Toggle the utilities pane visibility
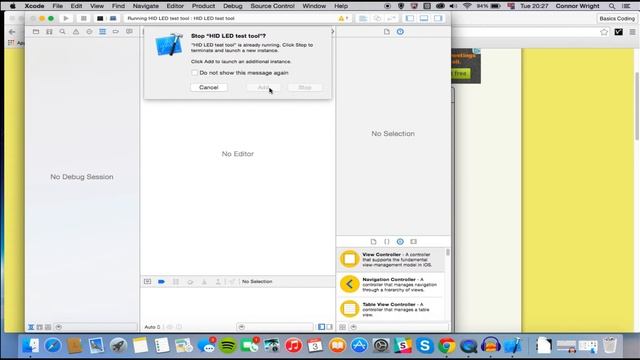Image resolution: width=640 pixels, height=360 pixels. tap(438, 18)
